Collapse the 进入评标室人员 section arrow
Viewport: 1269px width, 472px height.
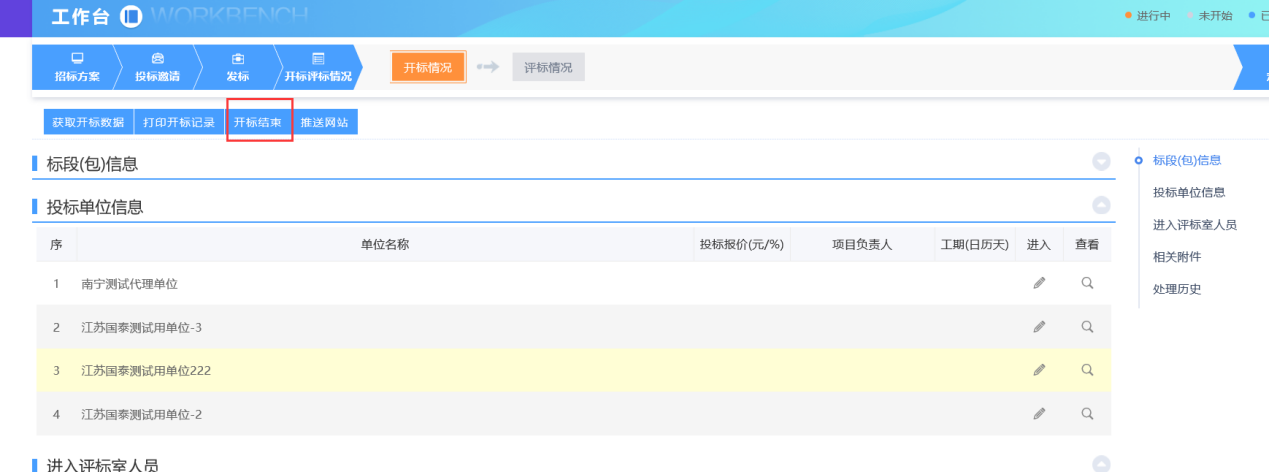(1101, 464)
